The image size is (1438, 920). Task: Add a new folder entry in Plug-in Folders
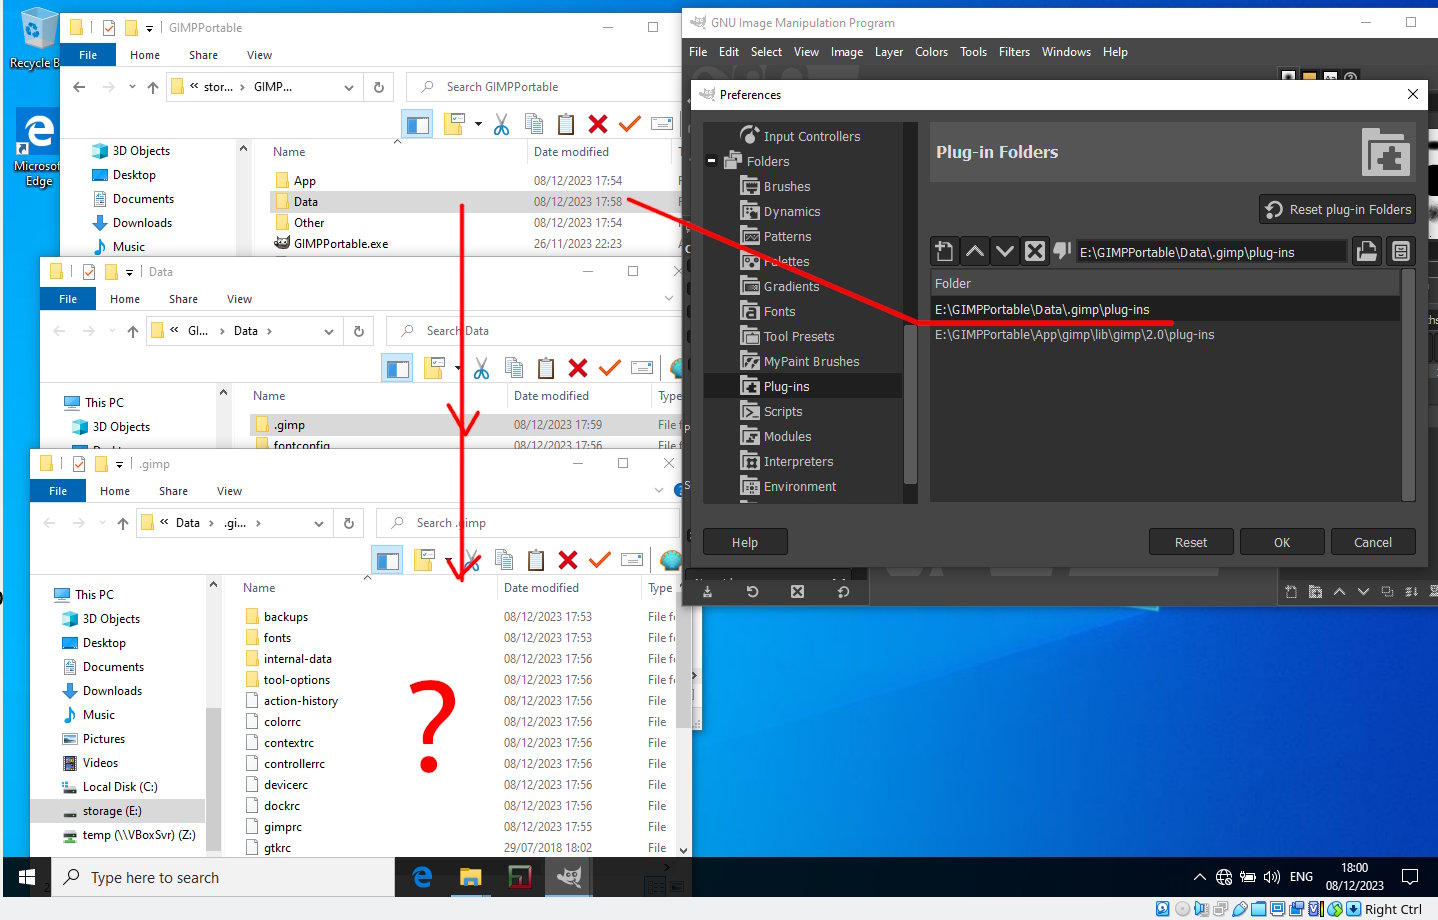click(944, 251)
